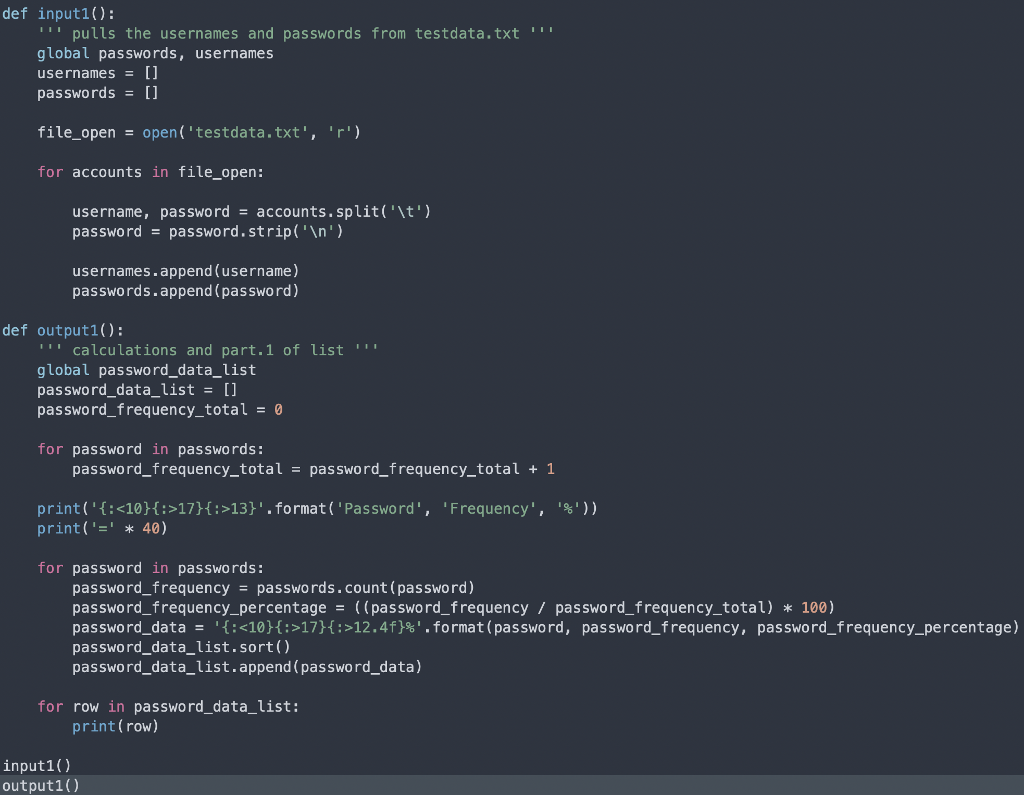The width and height of the screenshot is (1024, 795).
Task: Click the 'def output1():' function definition line
Action: pyautogui.click(x=63, y=331)
